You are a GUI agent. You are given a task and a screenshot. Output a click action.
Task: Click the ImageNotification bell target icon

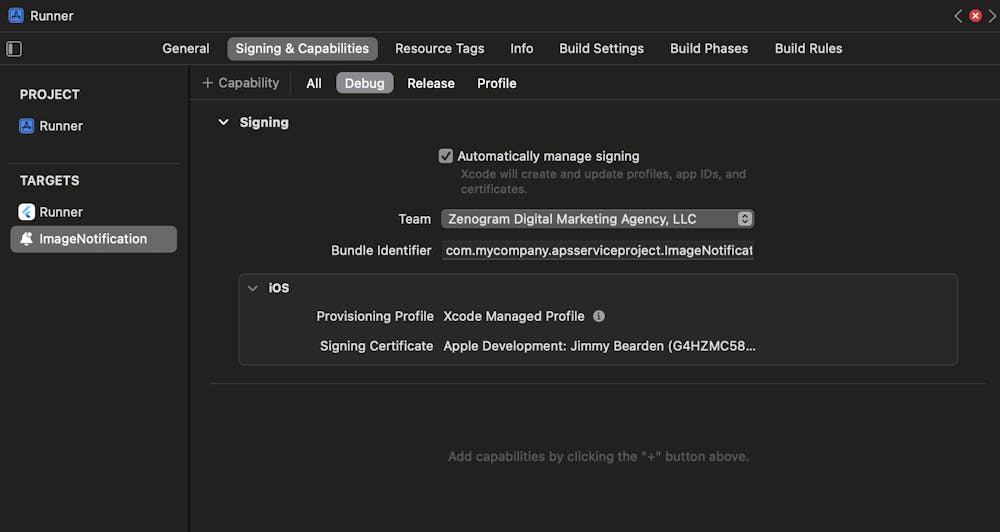click(27, 239)
